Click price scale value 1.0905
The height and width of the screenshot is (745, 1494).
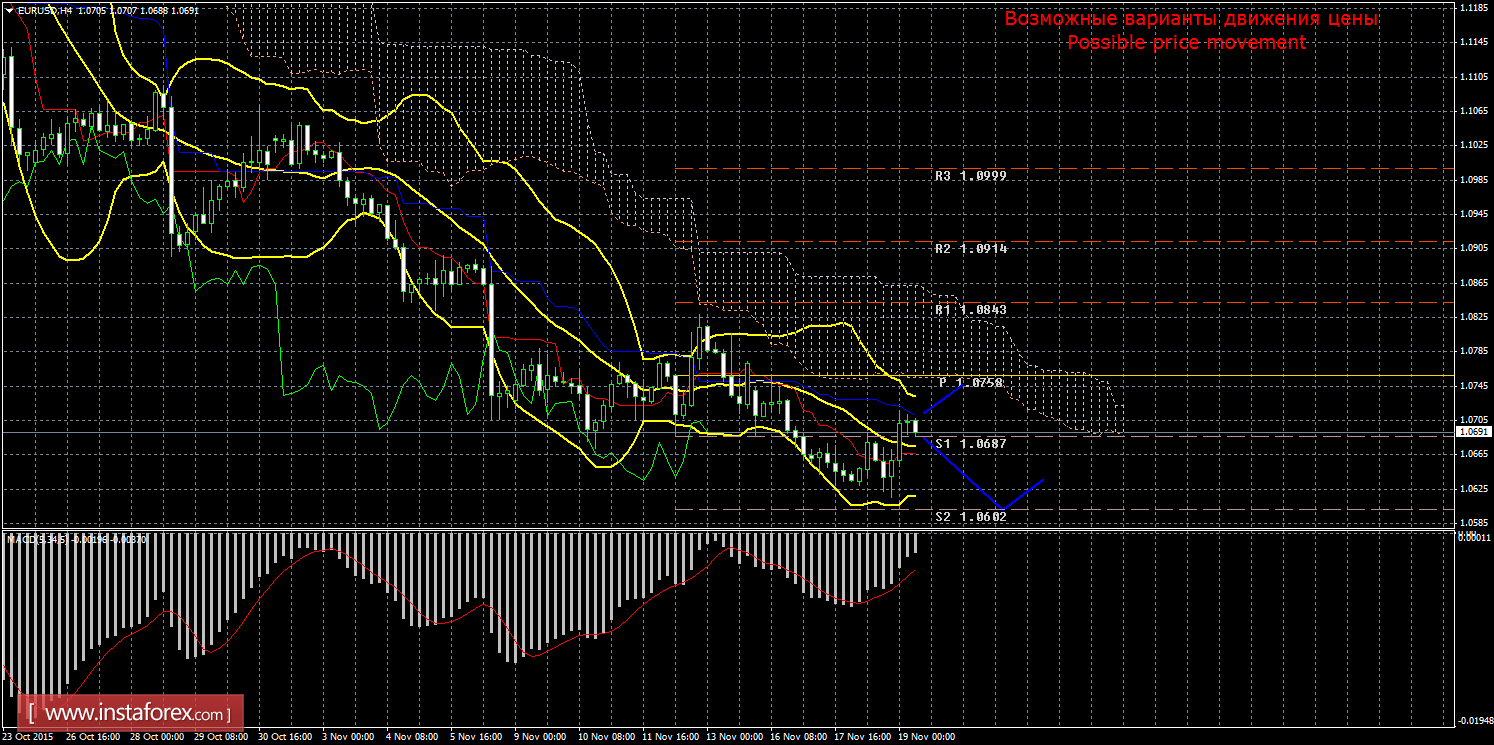click(1474, 248)
